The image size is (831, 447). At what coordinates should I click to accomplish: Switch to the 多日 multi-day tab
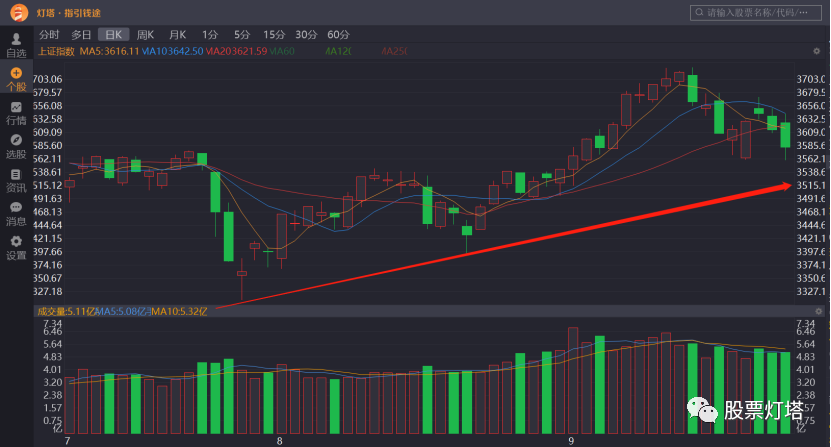[x=81, y=34]
